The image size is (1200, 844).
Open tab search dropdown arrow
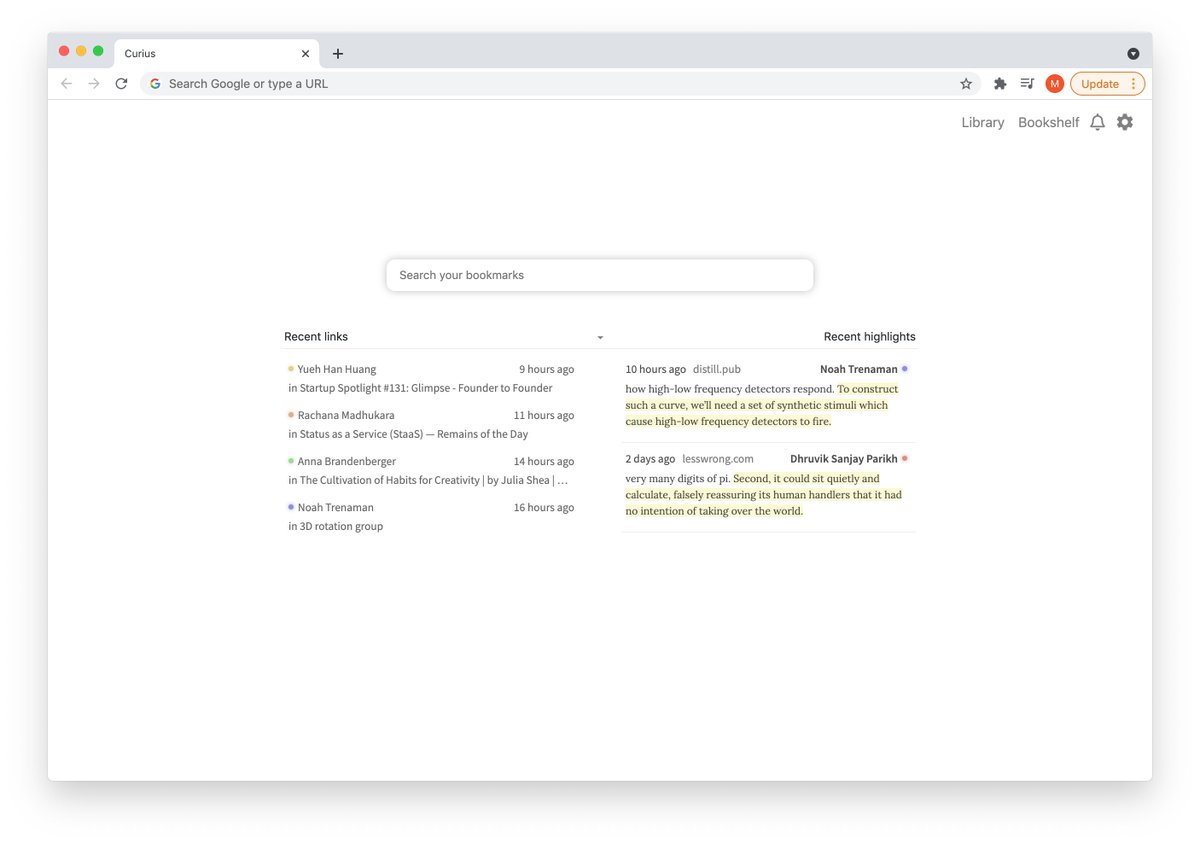(1133, 54)
